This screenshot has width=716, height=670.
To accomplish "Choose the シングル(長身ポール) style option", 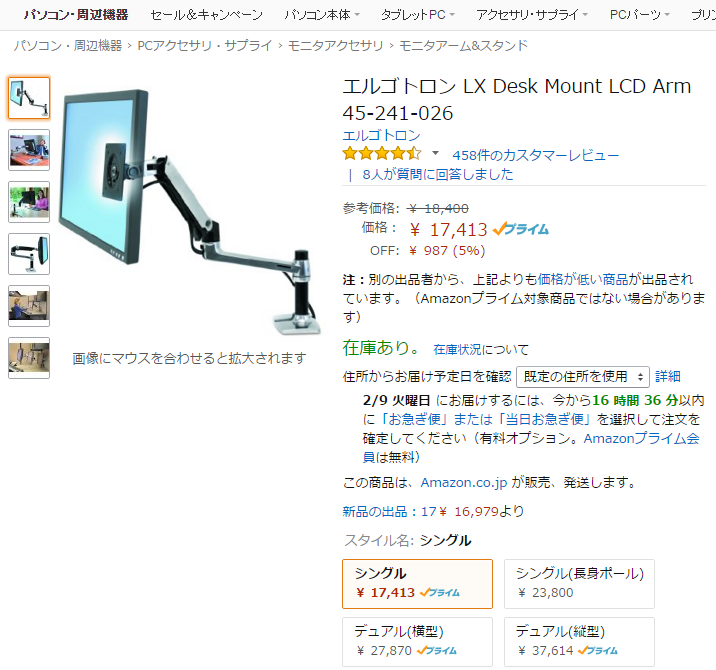I will 579,584.
